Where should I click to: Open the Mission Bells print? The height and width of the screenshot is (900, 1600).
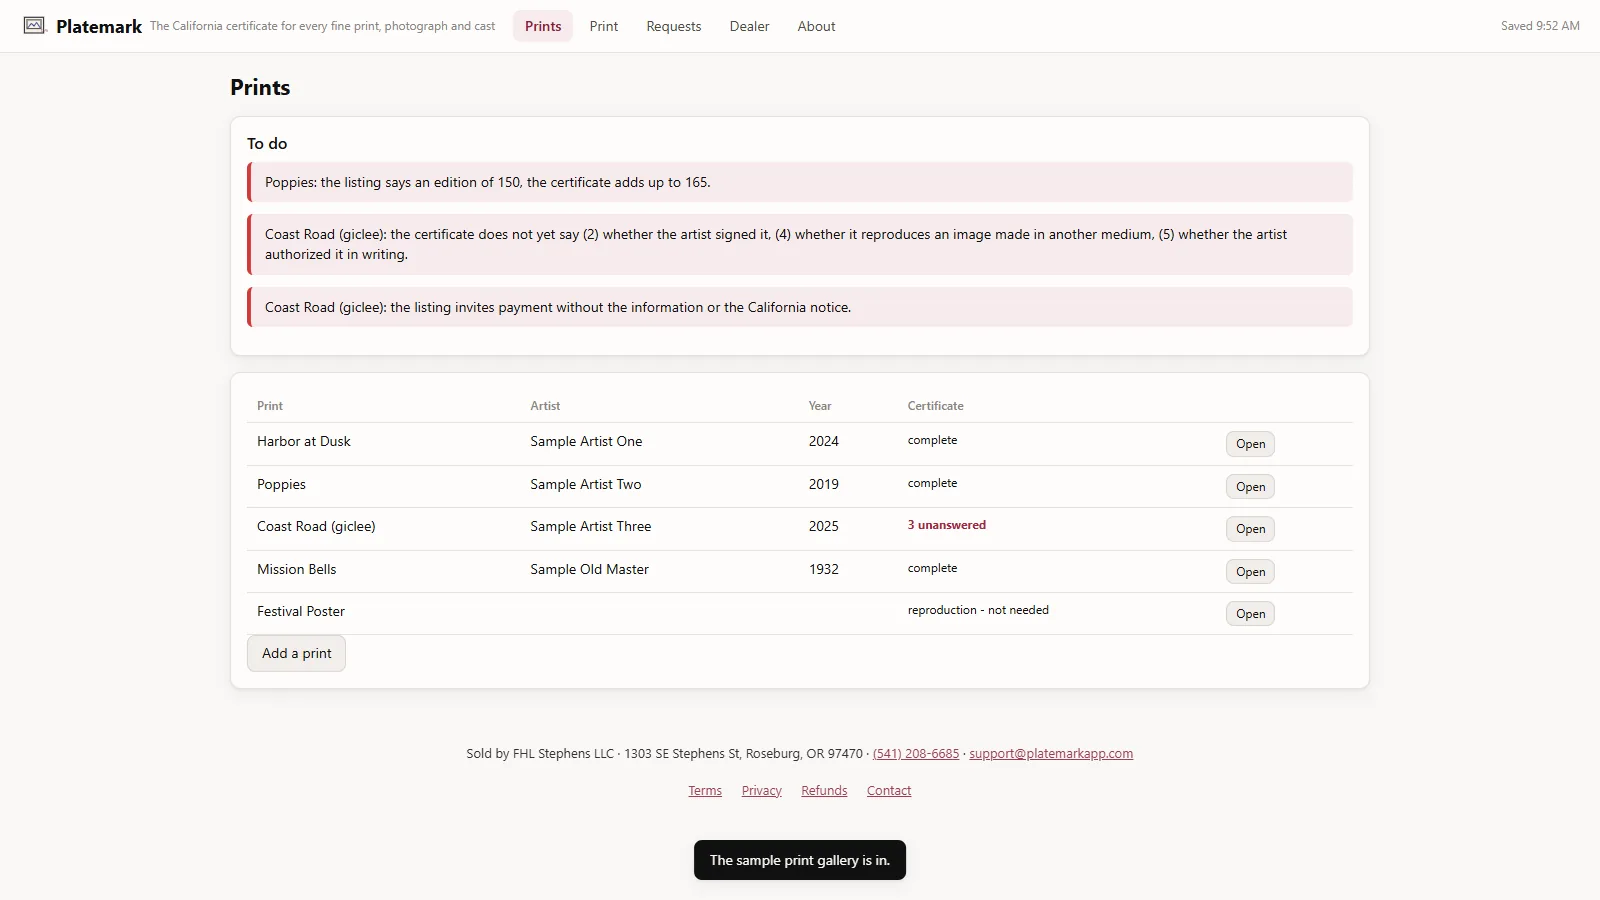pos(1250,572)
